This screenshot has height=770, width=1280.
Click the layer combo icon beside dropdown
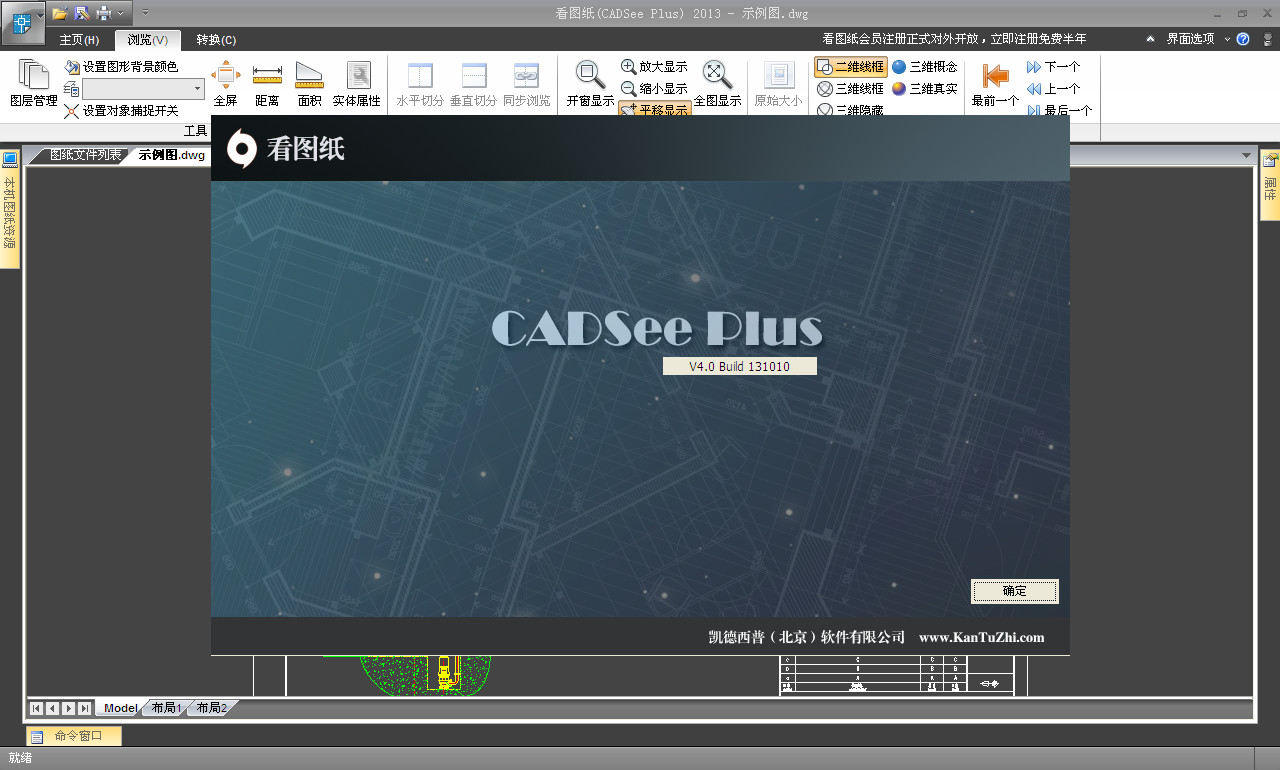click(x=72, y=89)
